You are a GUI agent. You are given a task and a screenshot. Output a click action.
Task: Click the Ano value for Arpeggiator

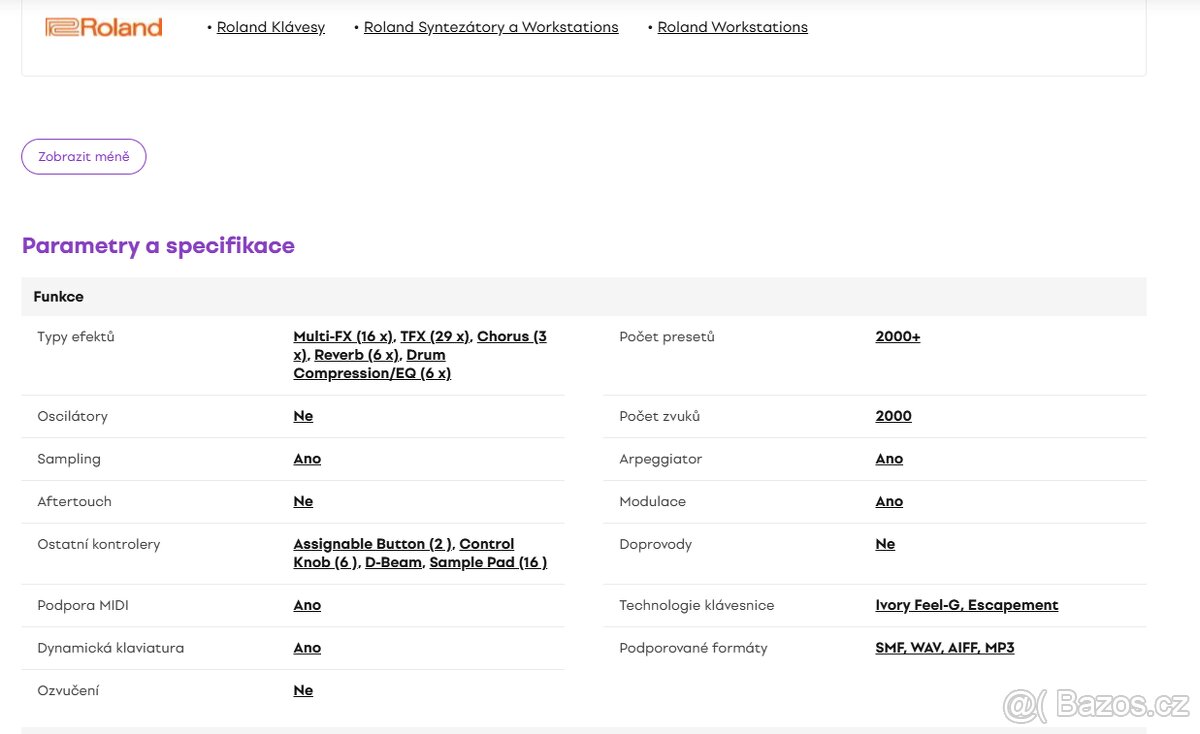point(889,459)
